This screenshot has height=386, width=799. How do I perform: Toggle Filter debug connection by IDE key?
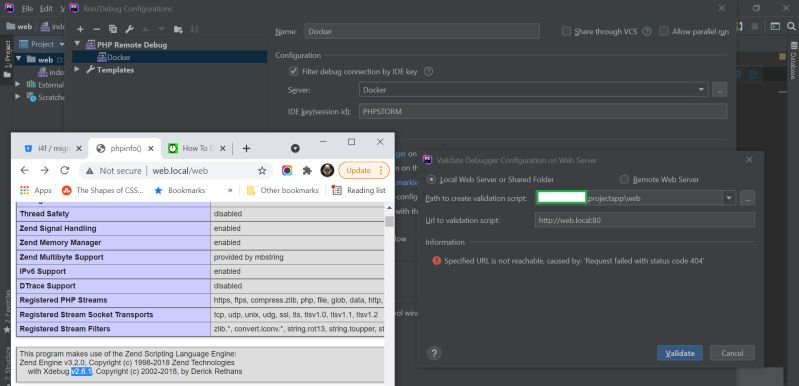tap(294, 72)
